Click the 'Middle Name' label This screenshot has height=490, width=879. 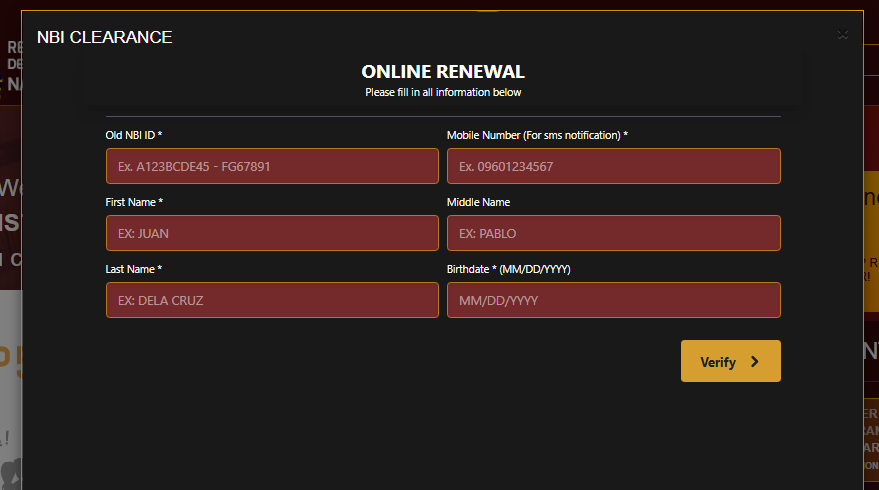pyautogui.click(x=478, y=202)
